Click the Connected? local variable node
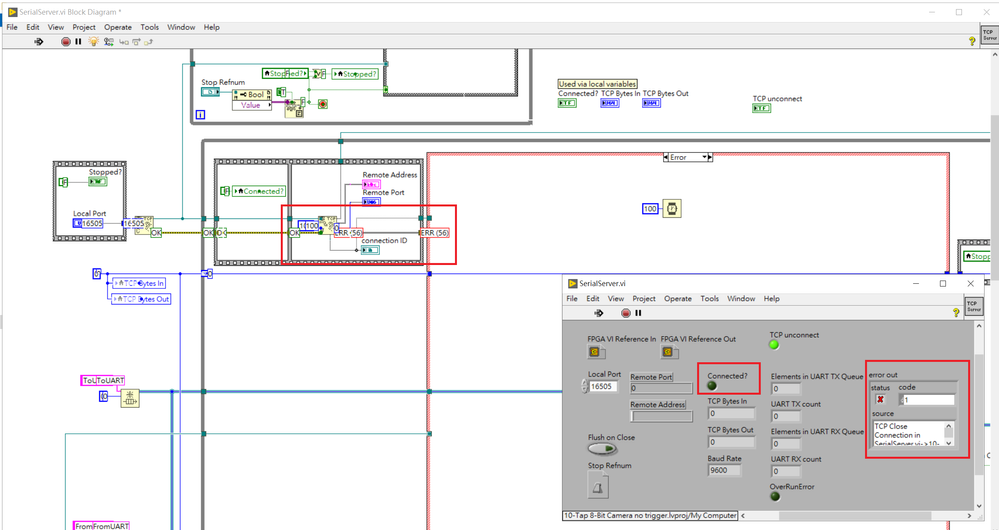Screen dimensions: 999x530 click(259, 191)
